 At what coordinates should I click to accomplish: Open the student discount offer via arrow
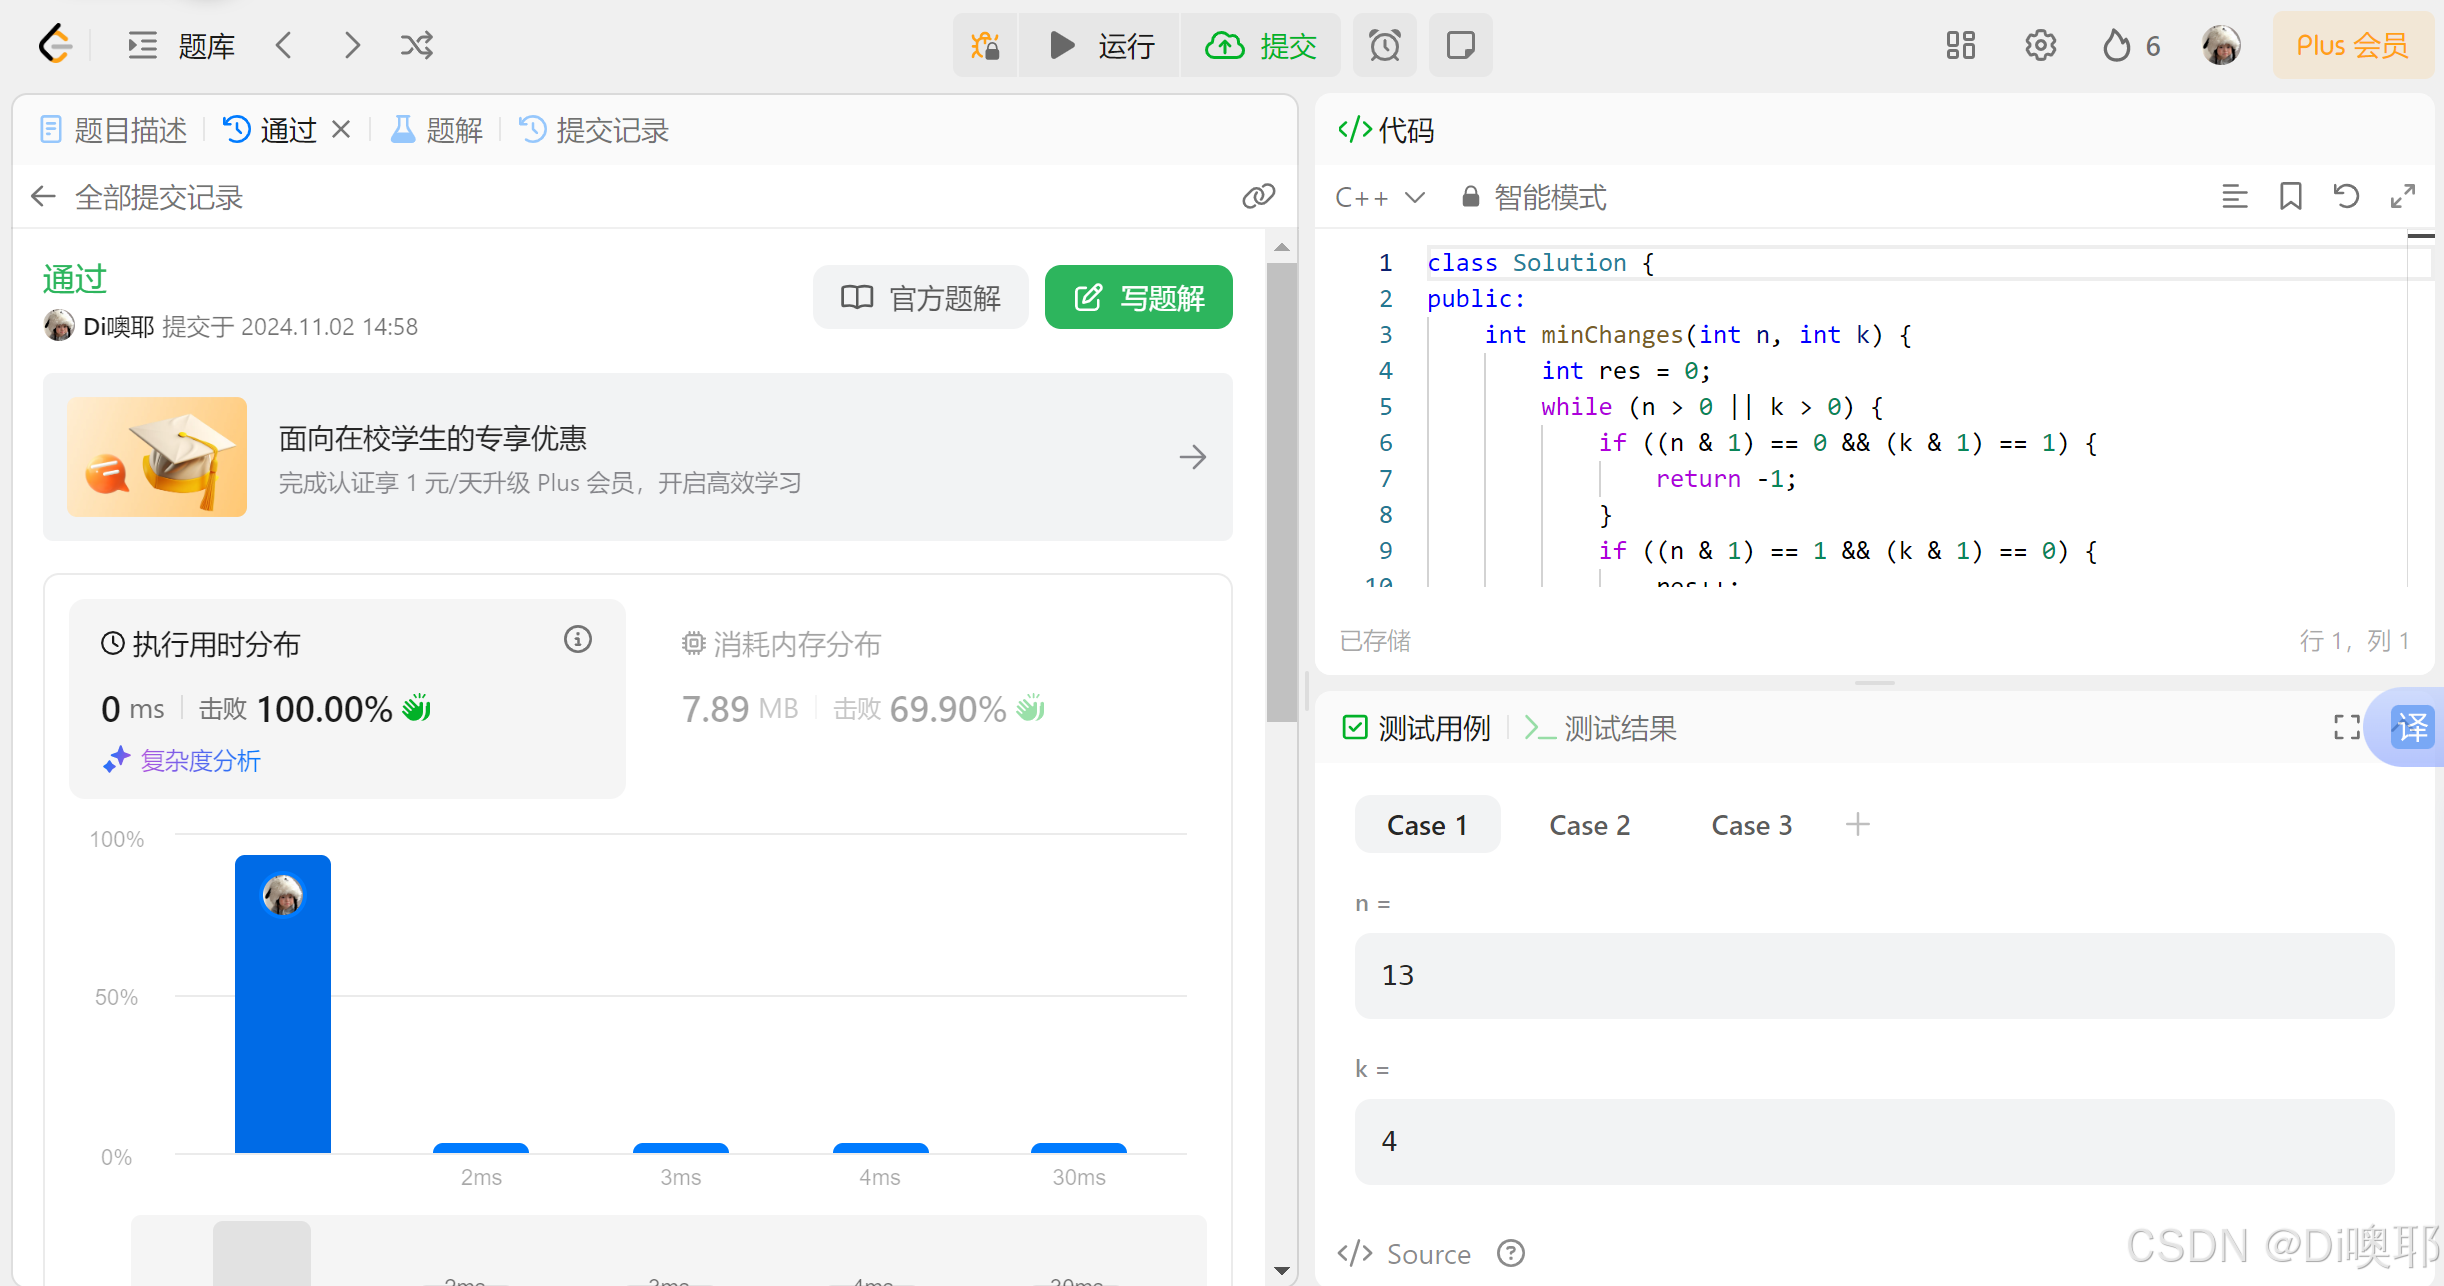tap(1193, 457)
